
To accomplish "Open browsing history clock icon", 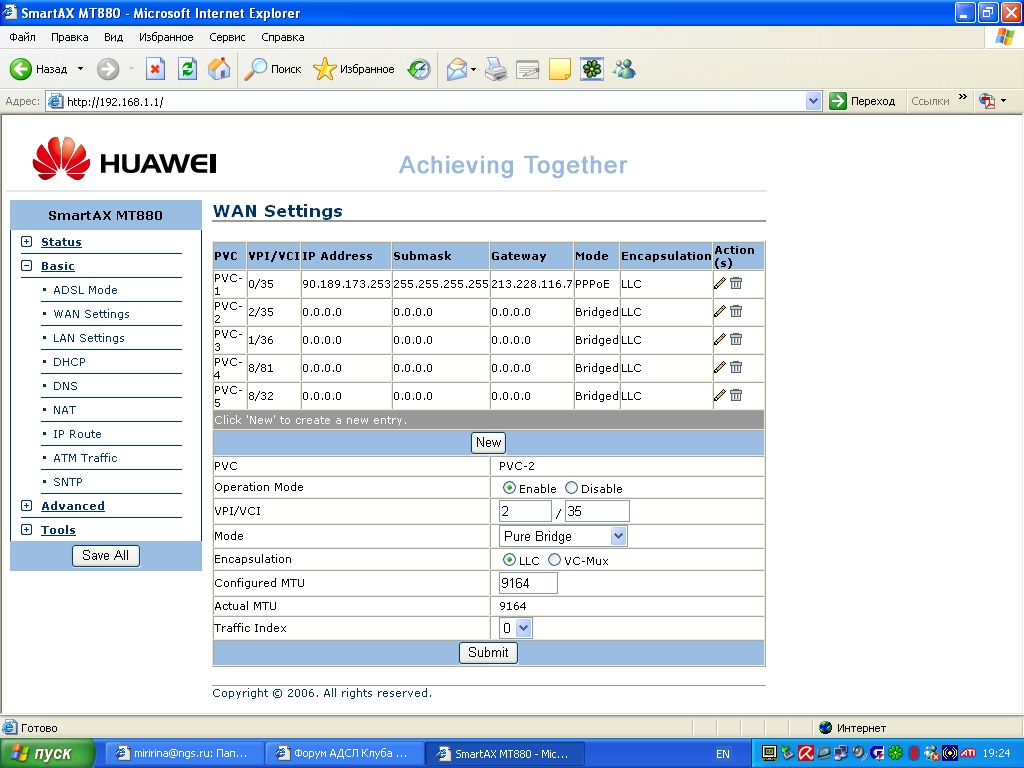I will pos(419,69).
